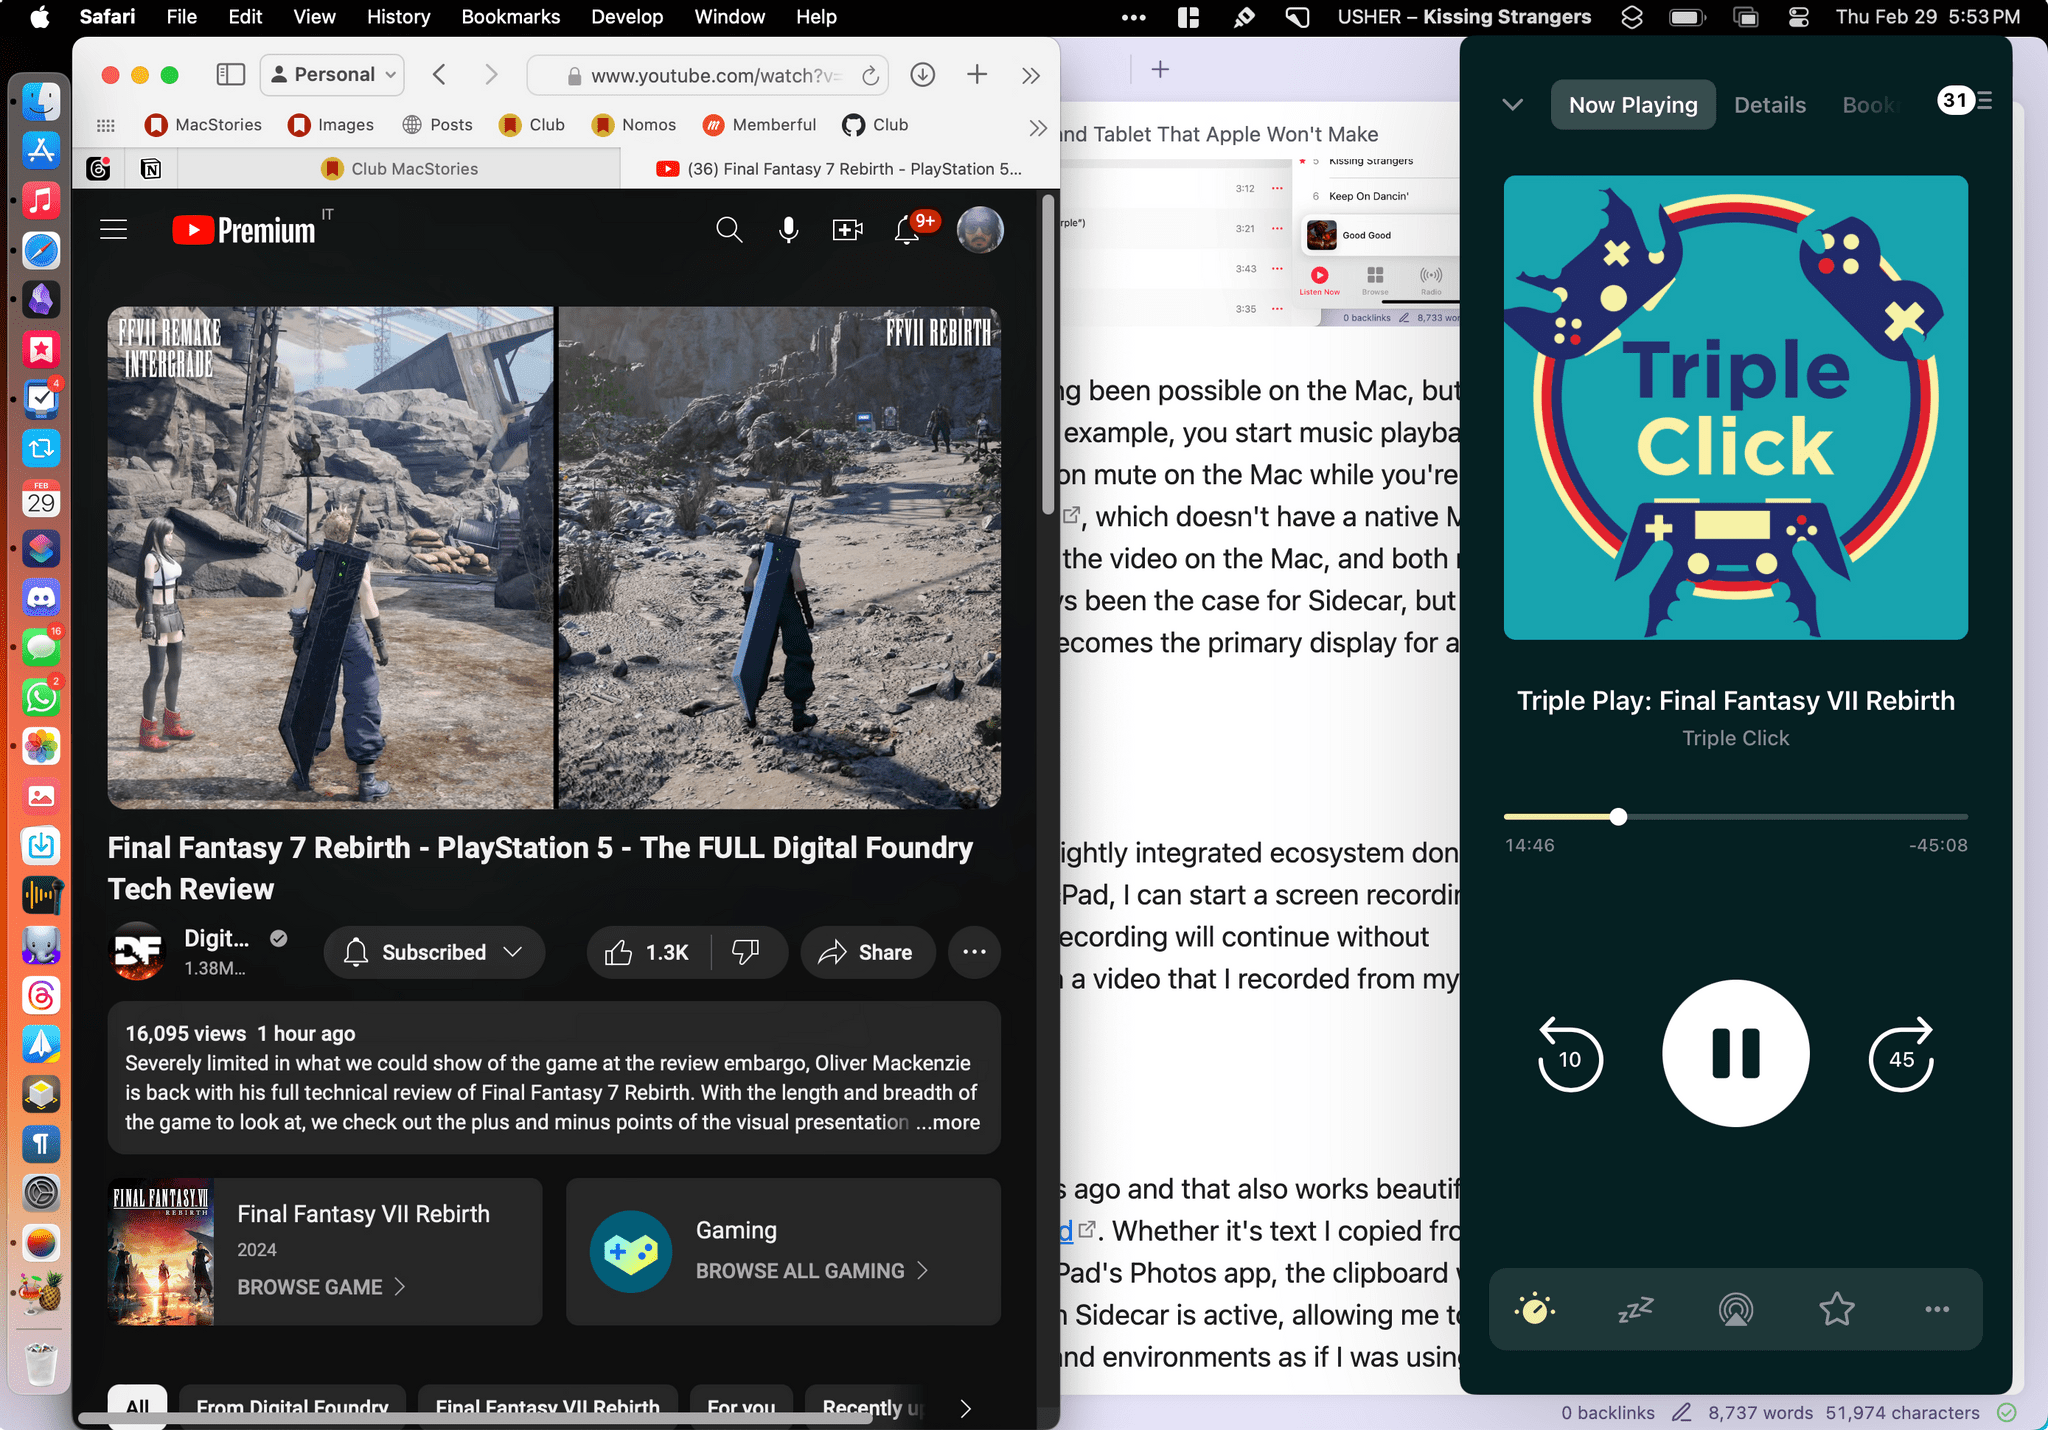The image size is (2048, 1430).
Task: Open Threads app in the Dock
Action: tap(41, 995)
